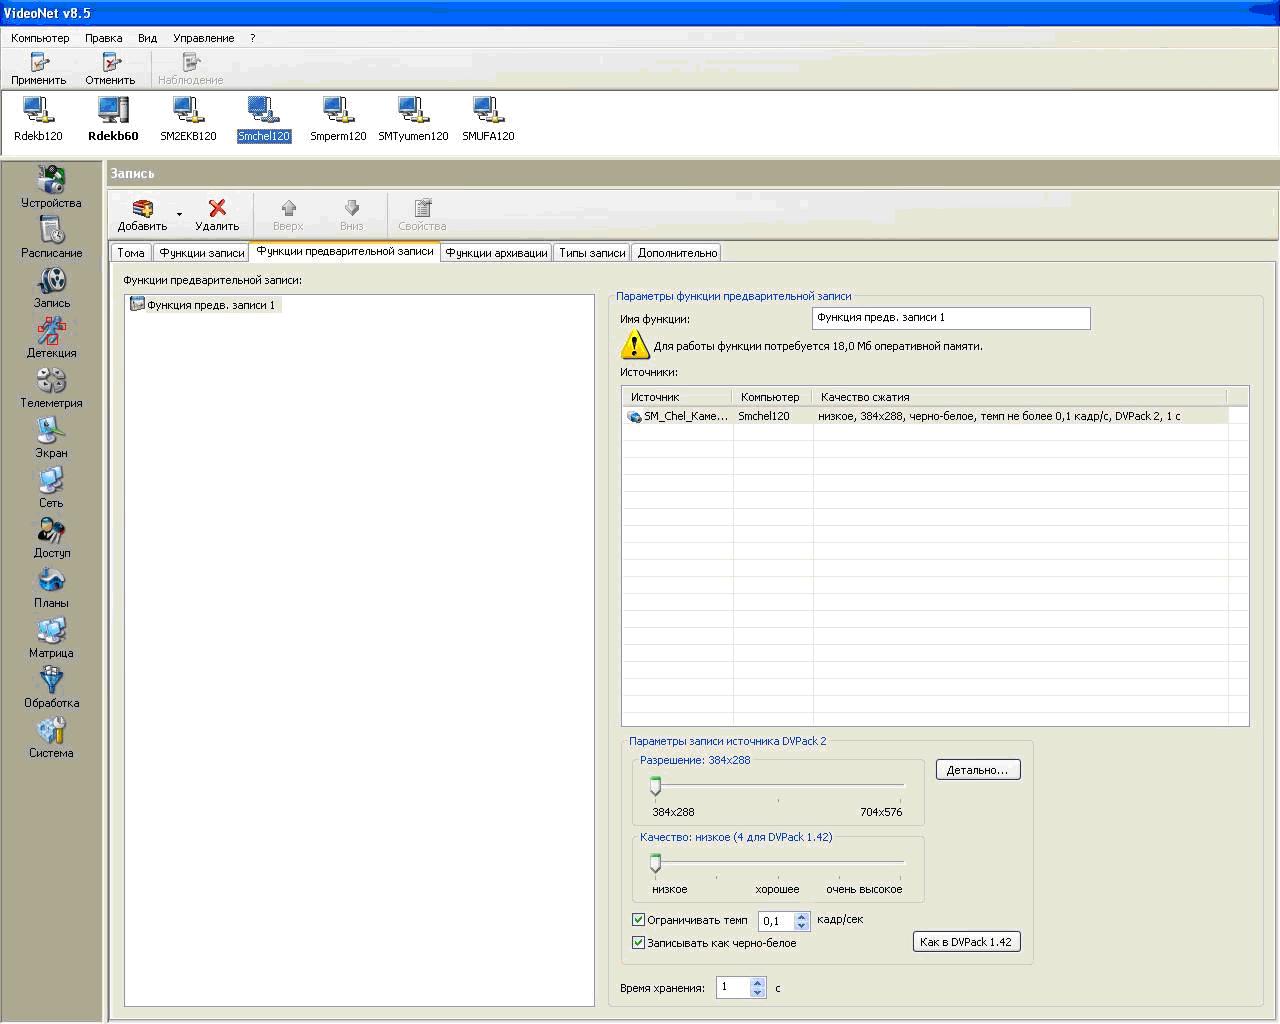Open the Вид menu
The height and width of the screenshot is (1024, 1280).
click(x=147, y=38)
